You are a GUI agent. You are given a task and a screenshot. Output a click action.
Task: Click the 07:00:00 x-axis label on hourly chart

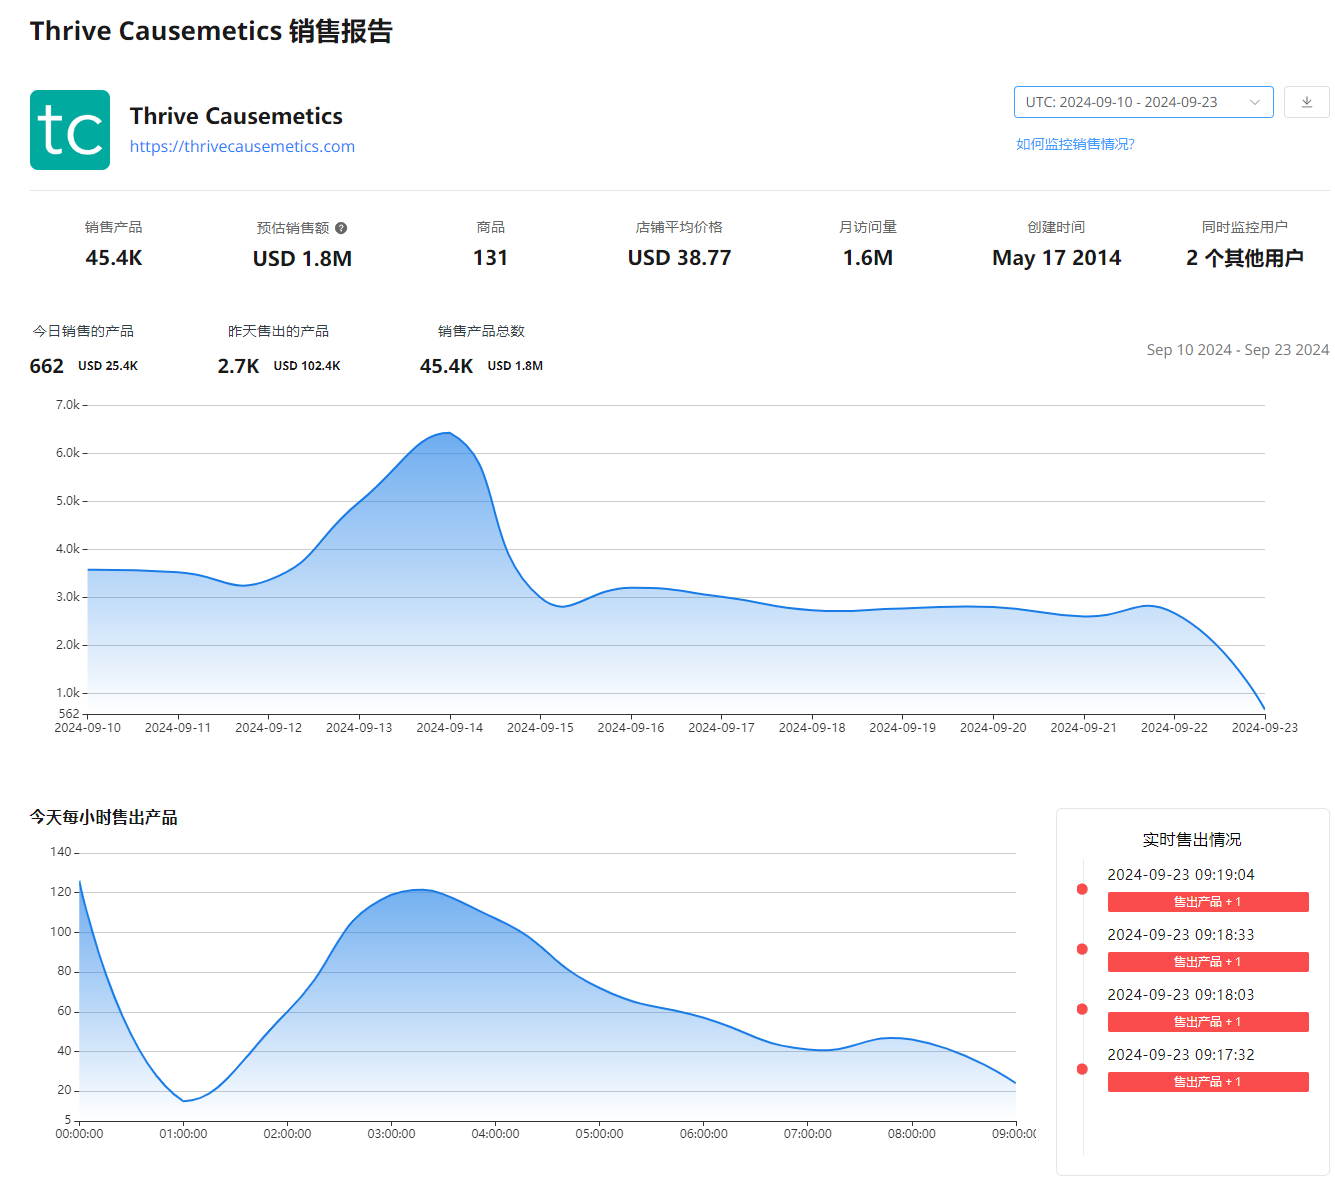pos(807,1134)
